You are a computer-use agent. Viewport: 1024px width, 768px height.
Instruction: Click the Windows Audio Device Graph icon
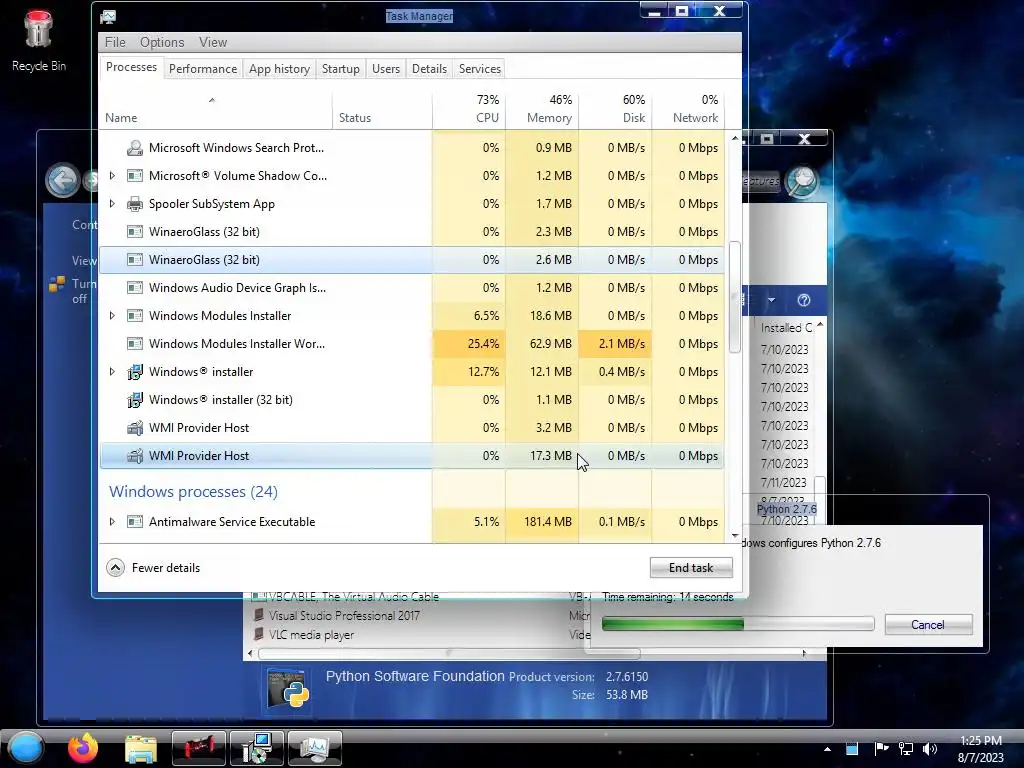pos(135,287)
